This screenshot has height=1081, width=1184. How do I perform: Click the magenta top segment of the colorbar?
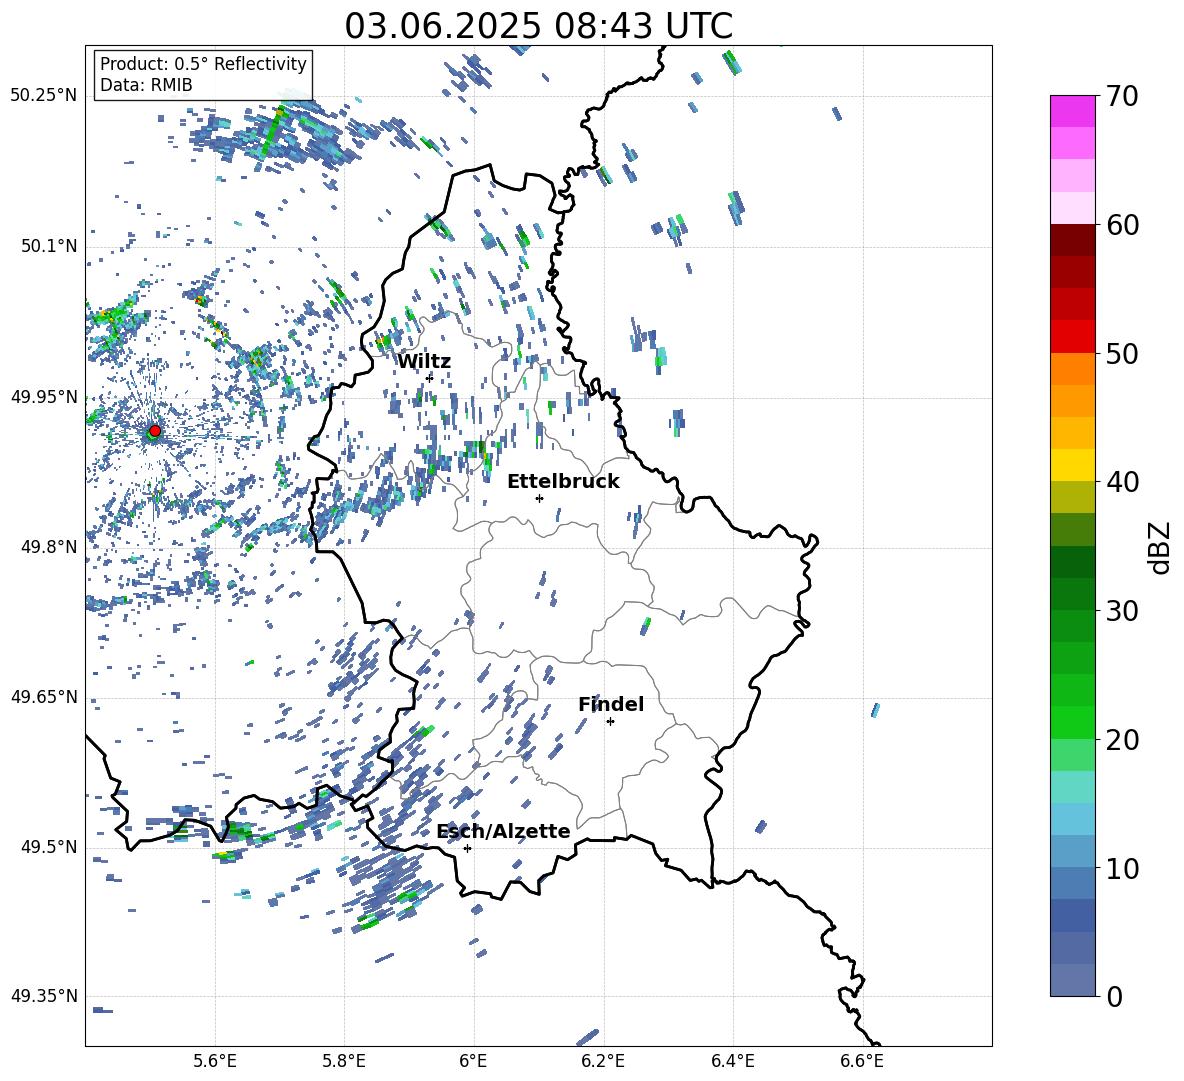[x=1072, y=111]
